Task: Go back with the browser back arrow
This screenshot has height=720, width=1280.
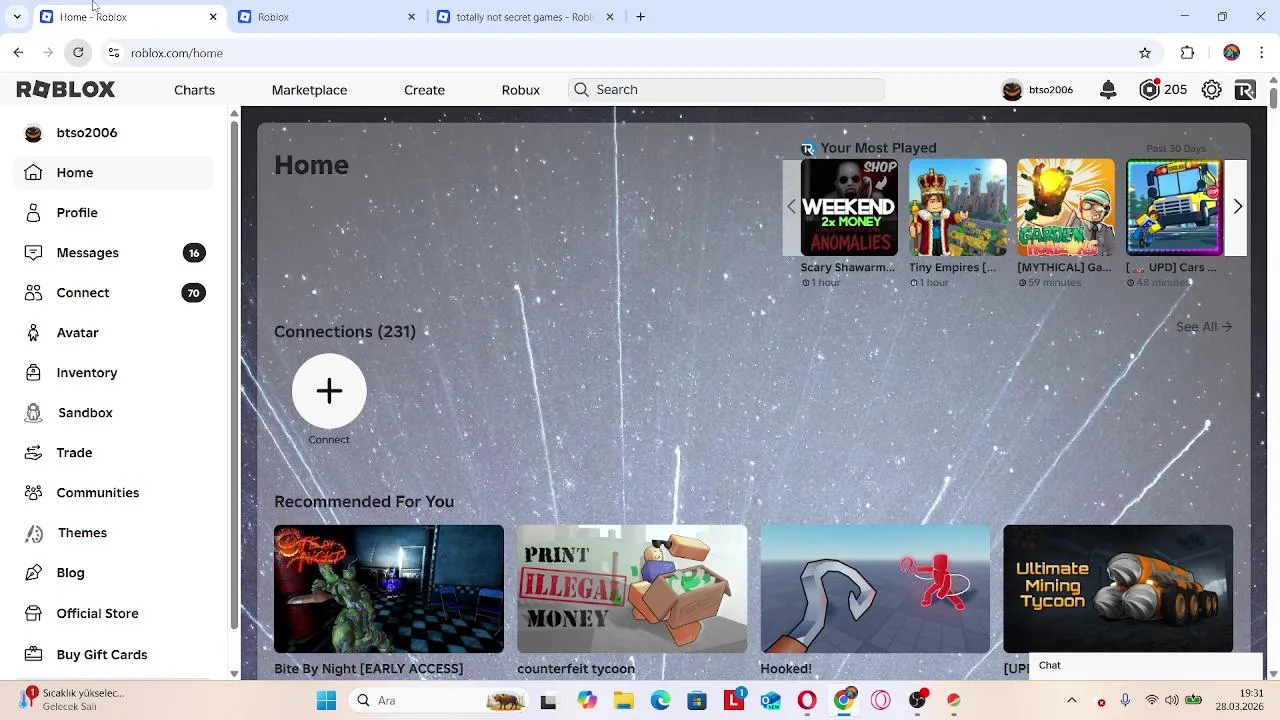Action: (x=18, y=53)
